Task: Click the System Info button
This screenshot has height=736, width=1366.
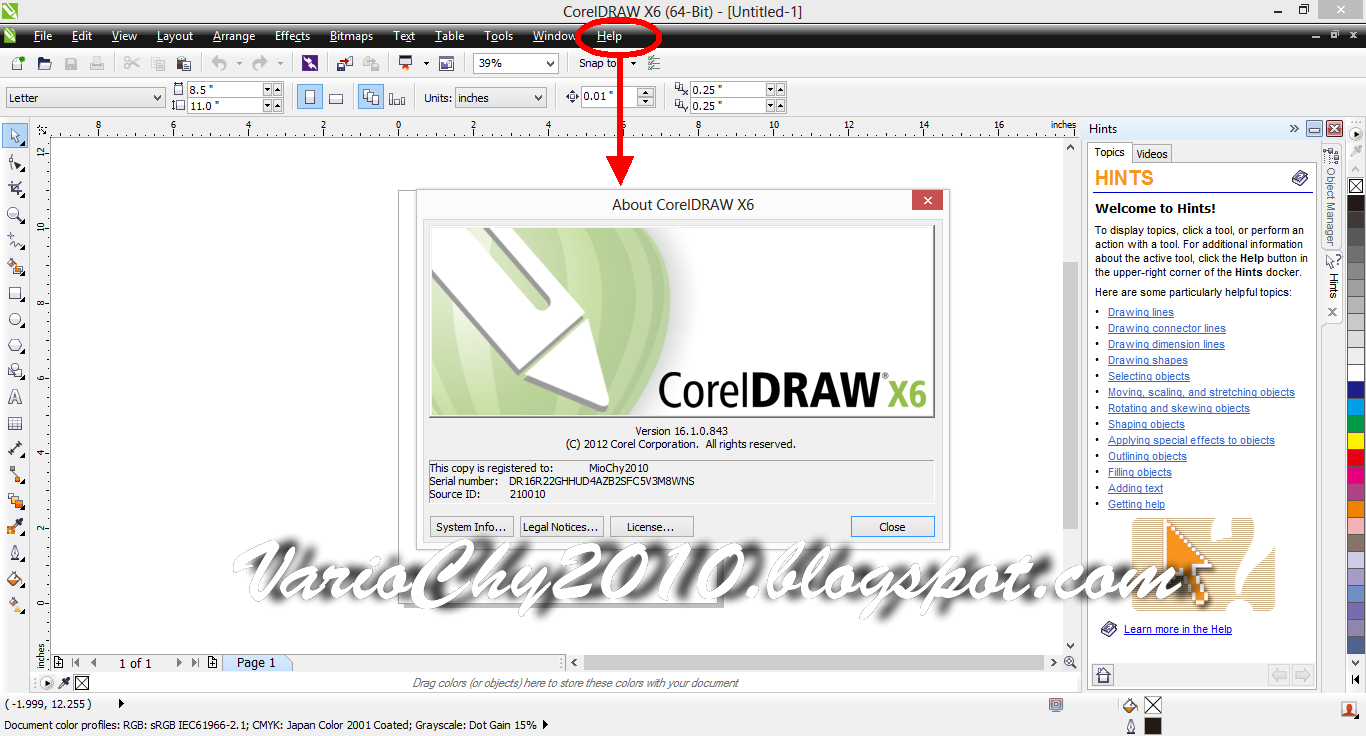Action: pos(472,527)
